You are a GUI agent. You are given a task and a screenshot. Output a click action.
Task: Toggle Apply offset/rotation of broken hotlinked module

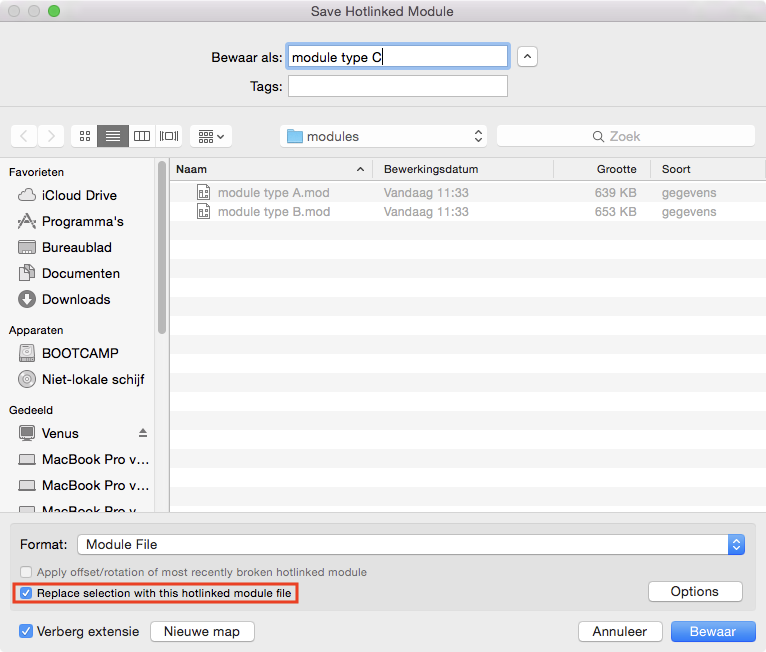(x=26, y=572)
